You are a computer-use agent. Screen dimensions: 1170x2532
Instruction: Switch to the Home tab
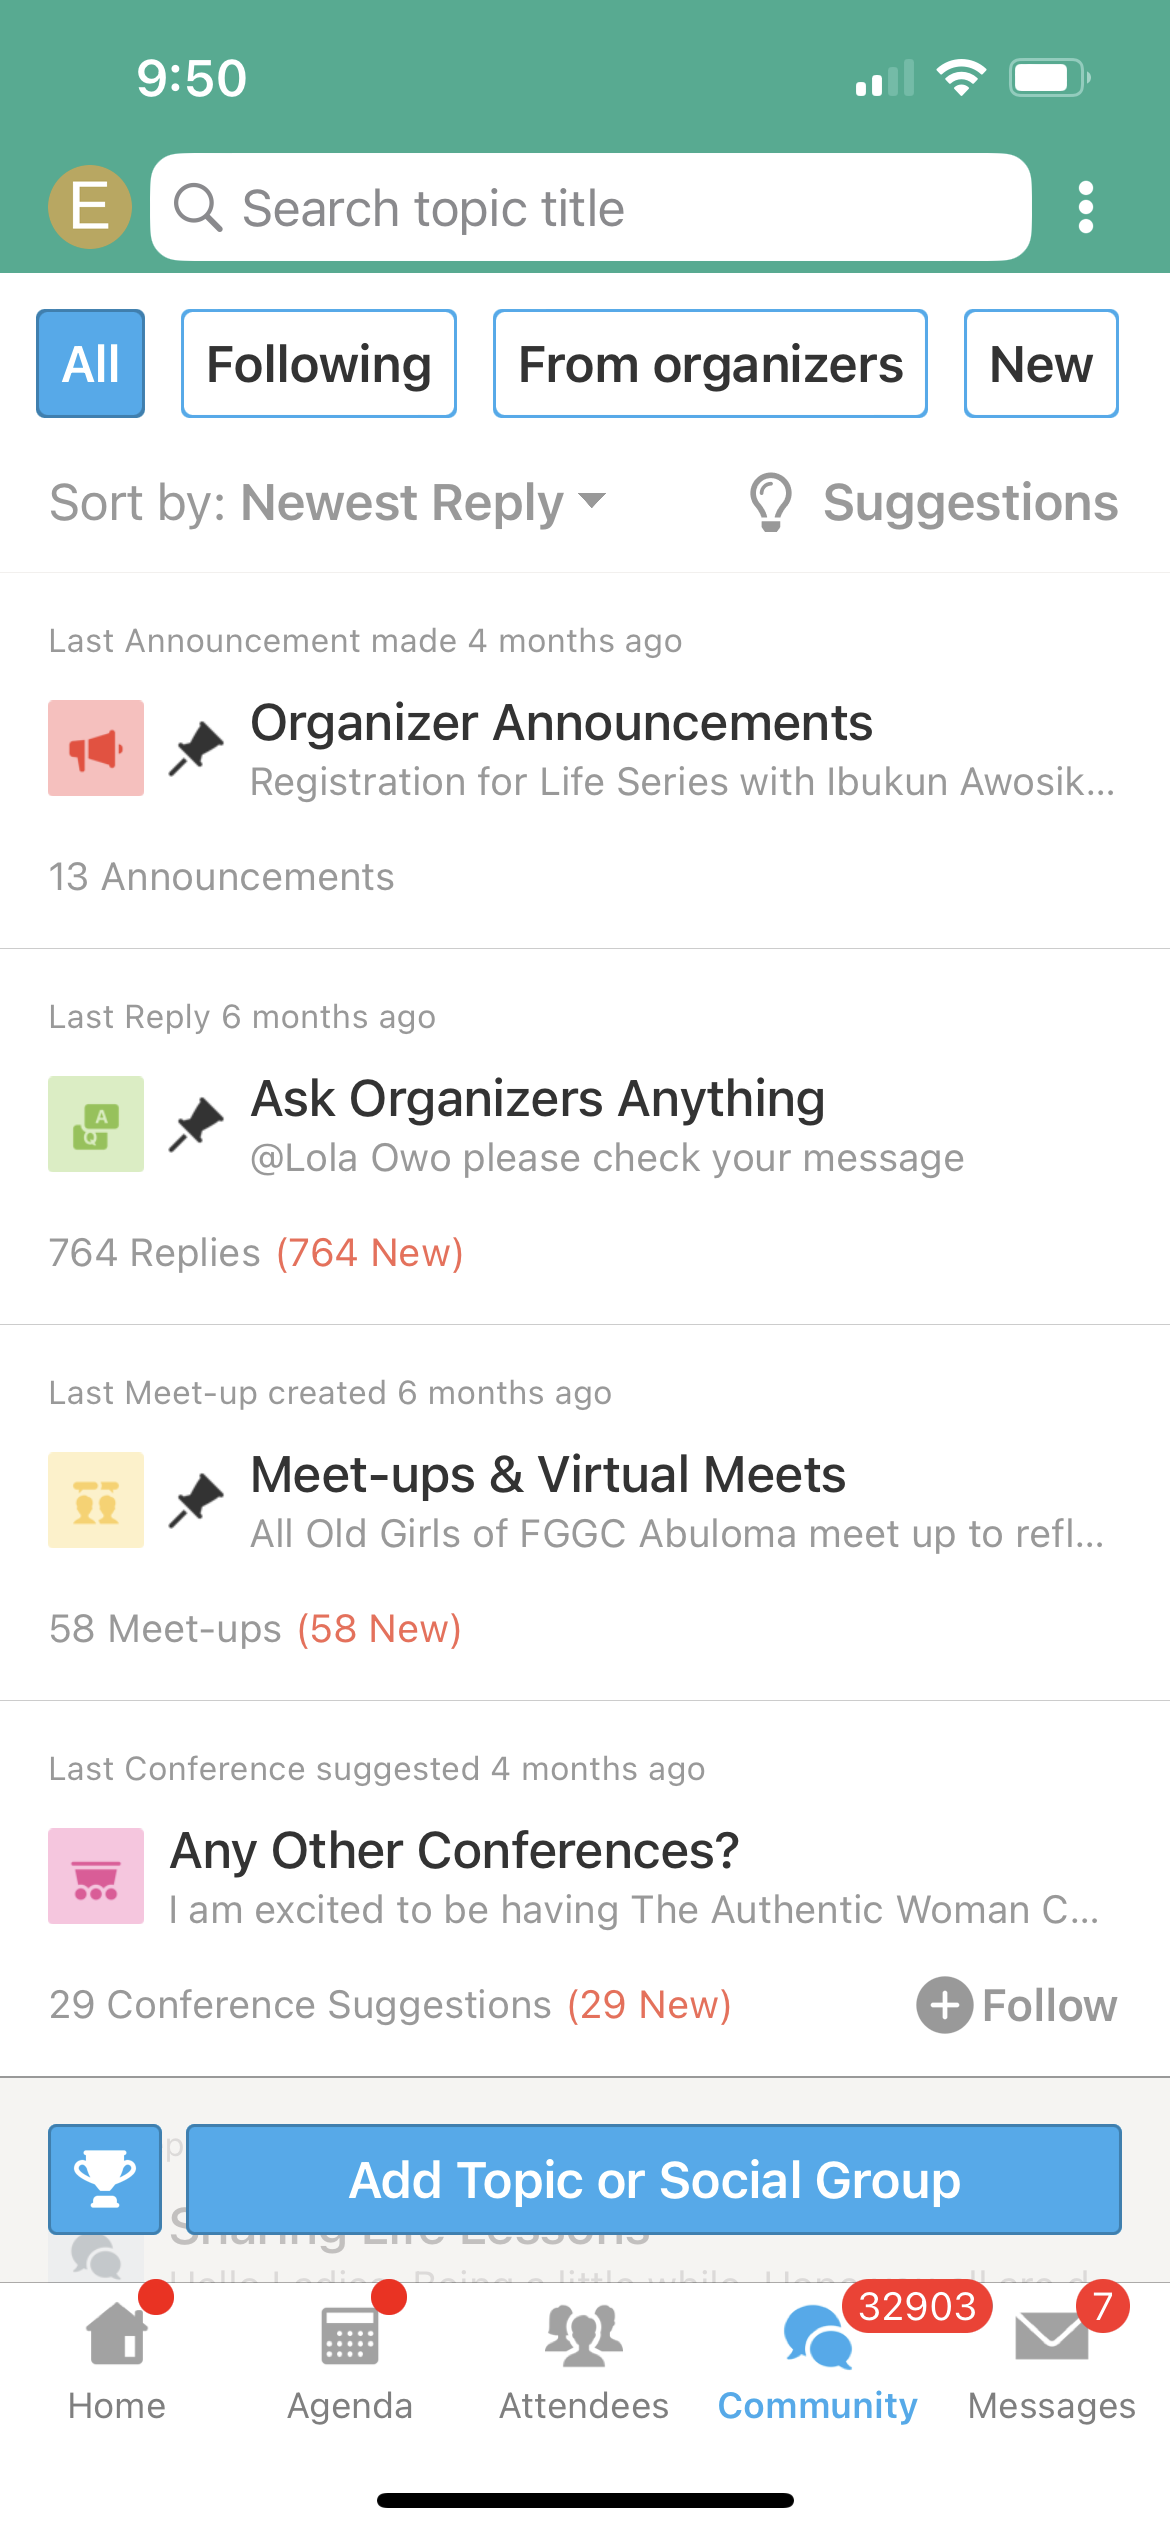click(x=117, y=2360)
